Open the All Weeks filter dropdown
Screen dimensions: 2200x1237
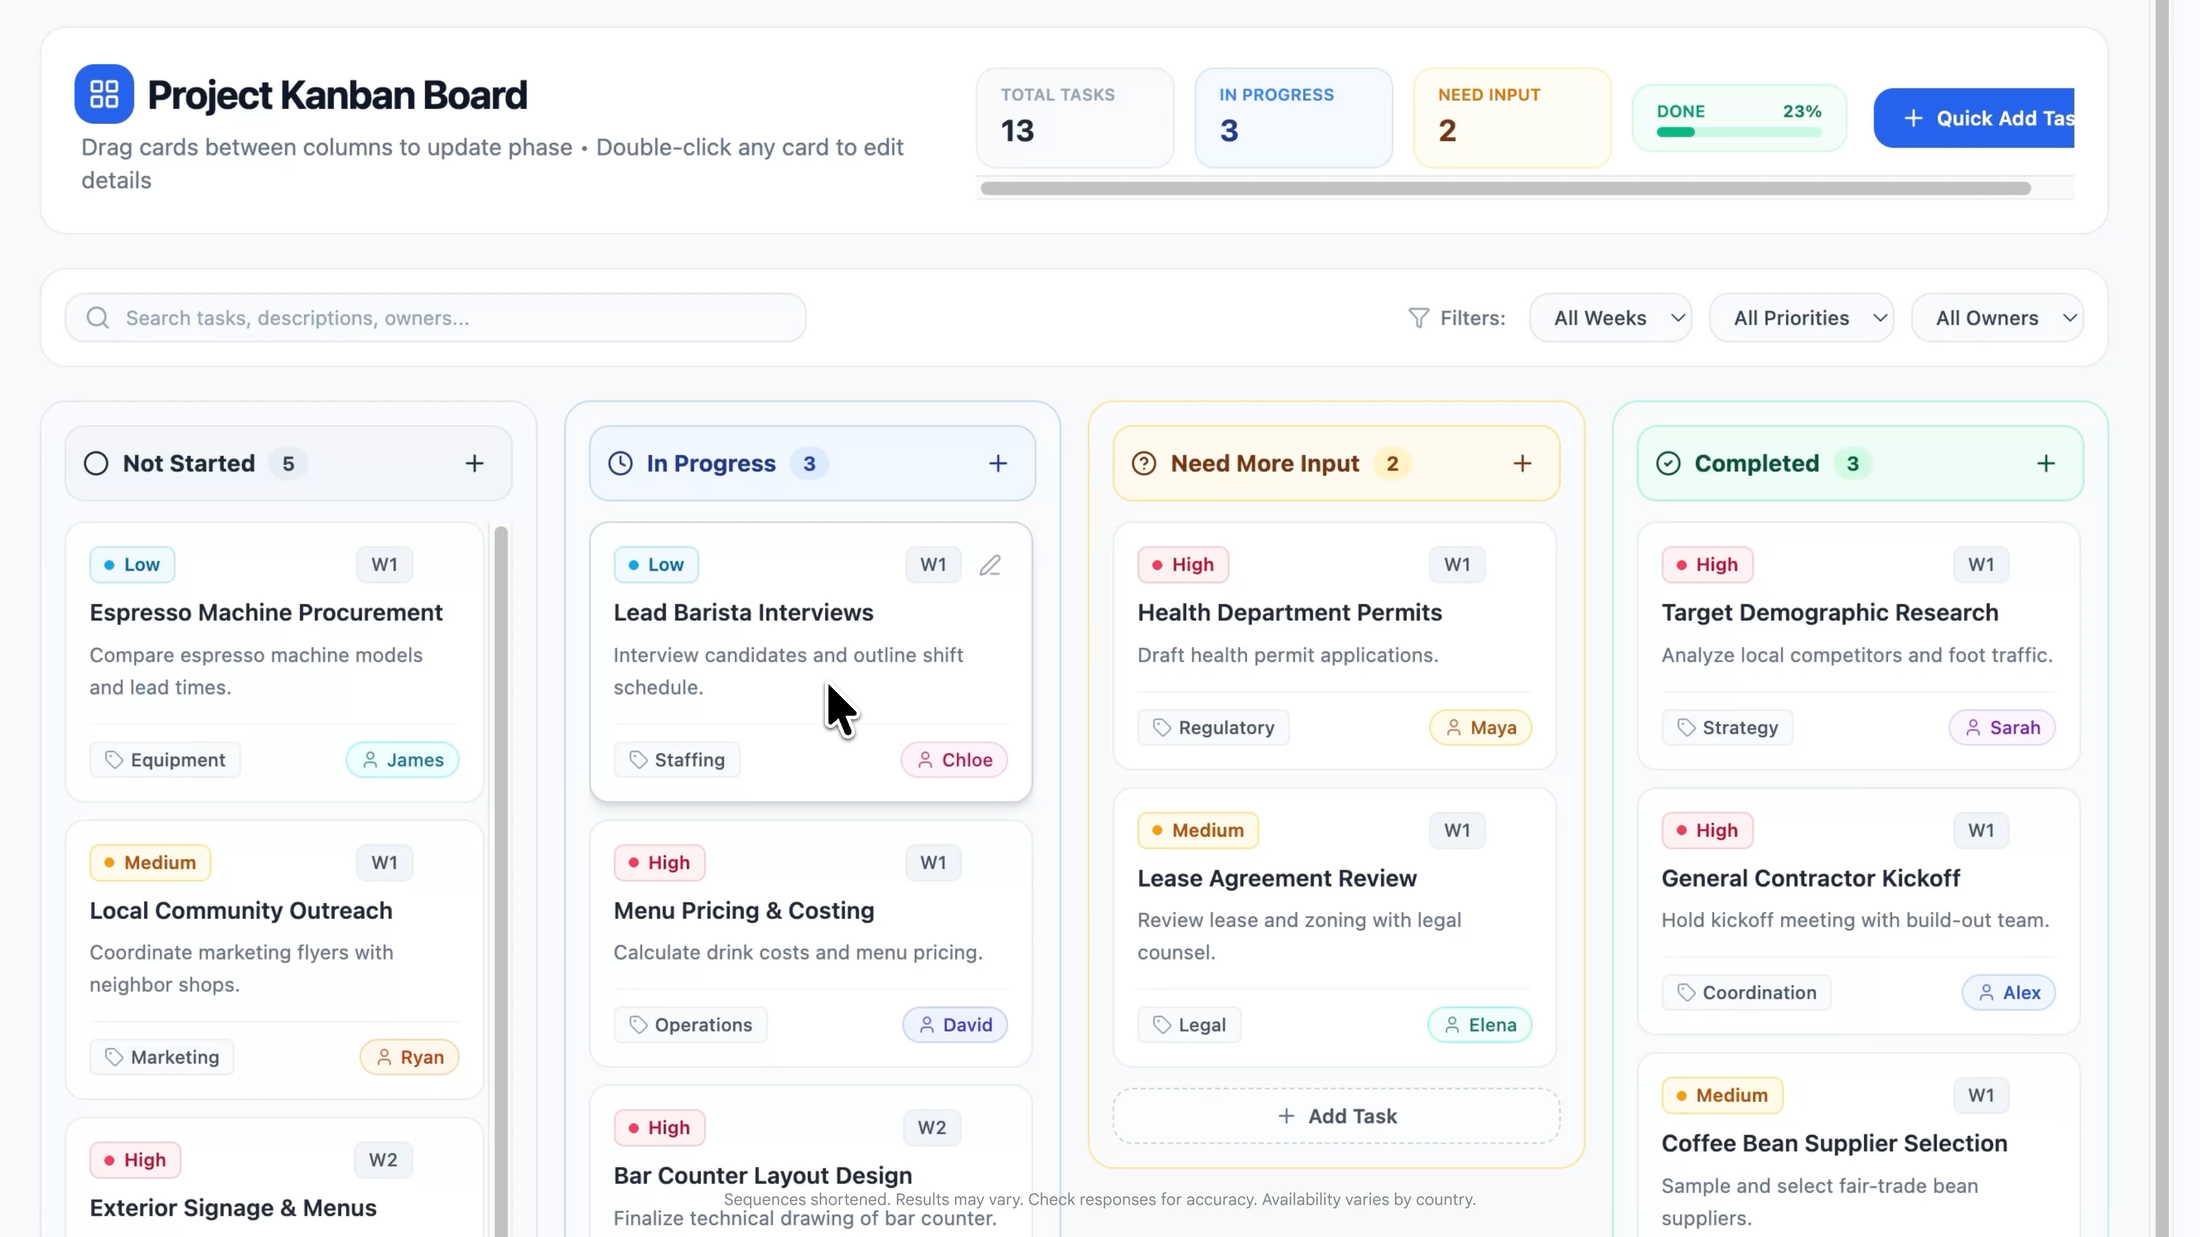(1610, 318)
